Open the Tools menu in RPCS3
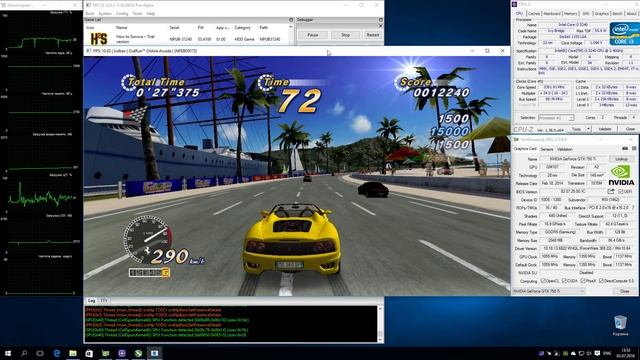The height and width of the screenshot is (360, 640). pyautogui.click(x=137, y=13)
